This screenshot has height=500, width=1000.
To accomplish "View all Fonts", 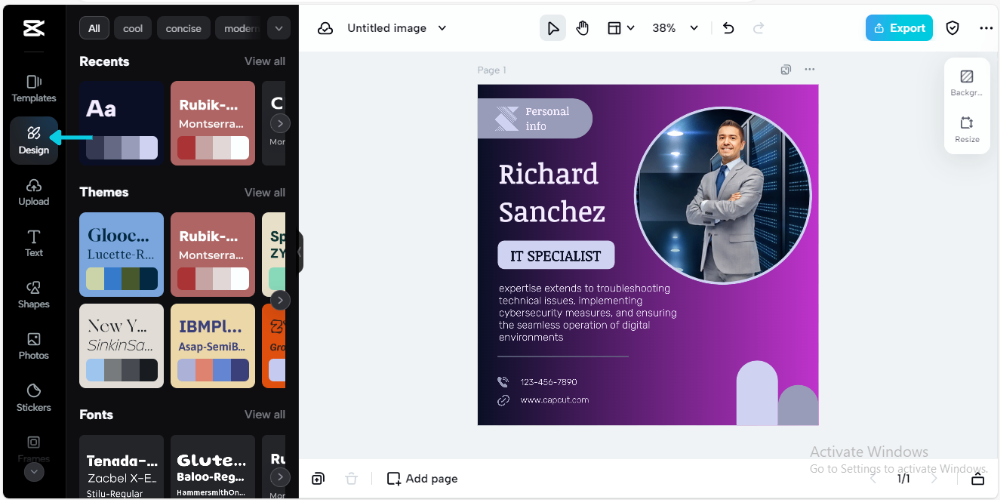I will tap(265, 414).
